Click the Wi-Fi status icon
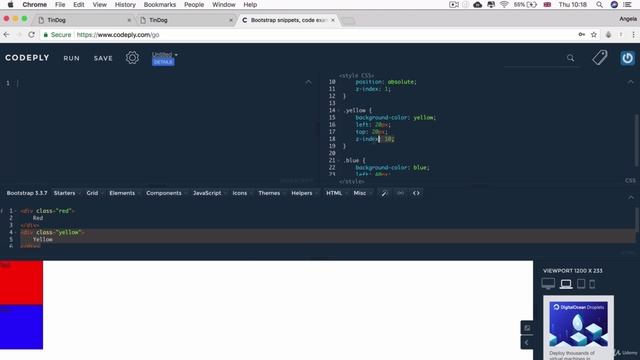640x360 pixels. 504,4
